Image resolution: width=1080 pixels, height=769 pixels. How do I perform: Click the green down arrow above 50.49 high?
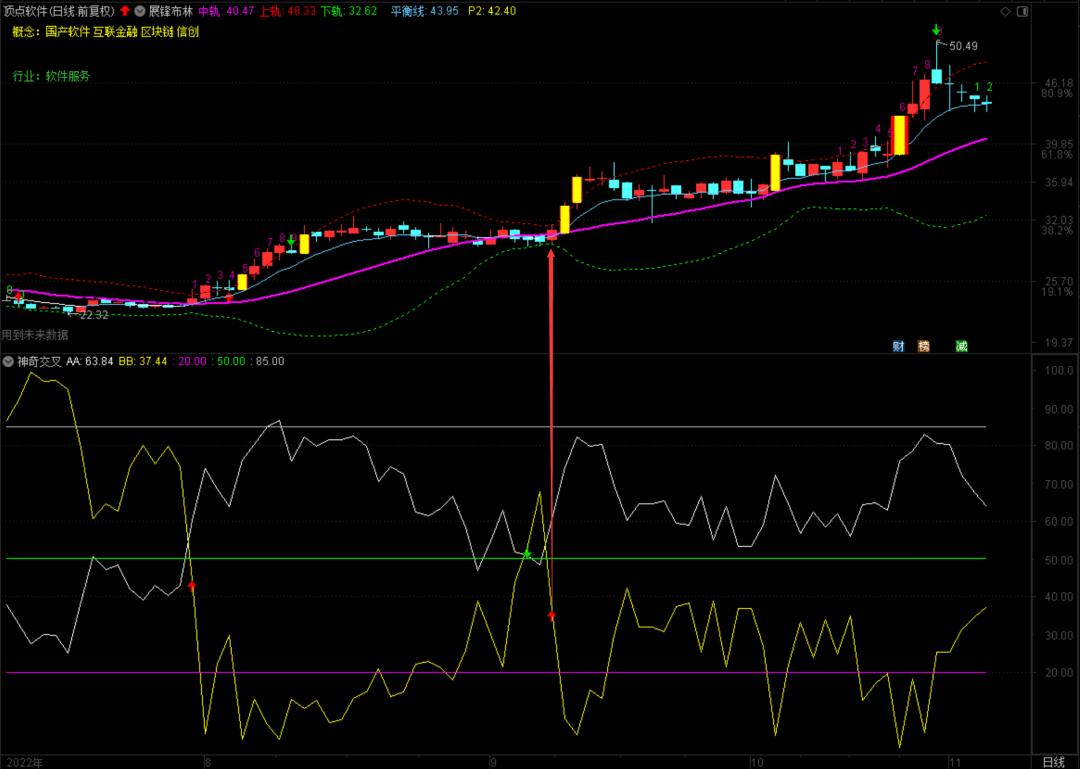point(936,30)
